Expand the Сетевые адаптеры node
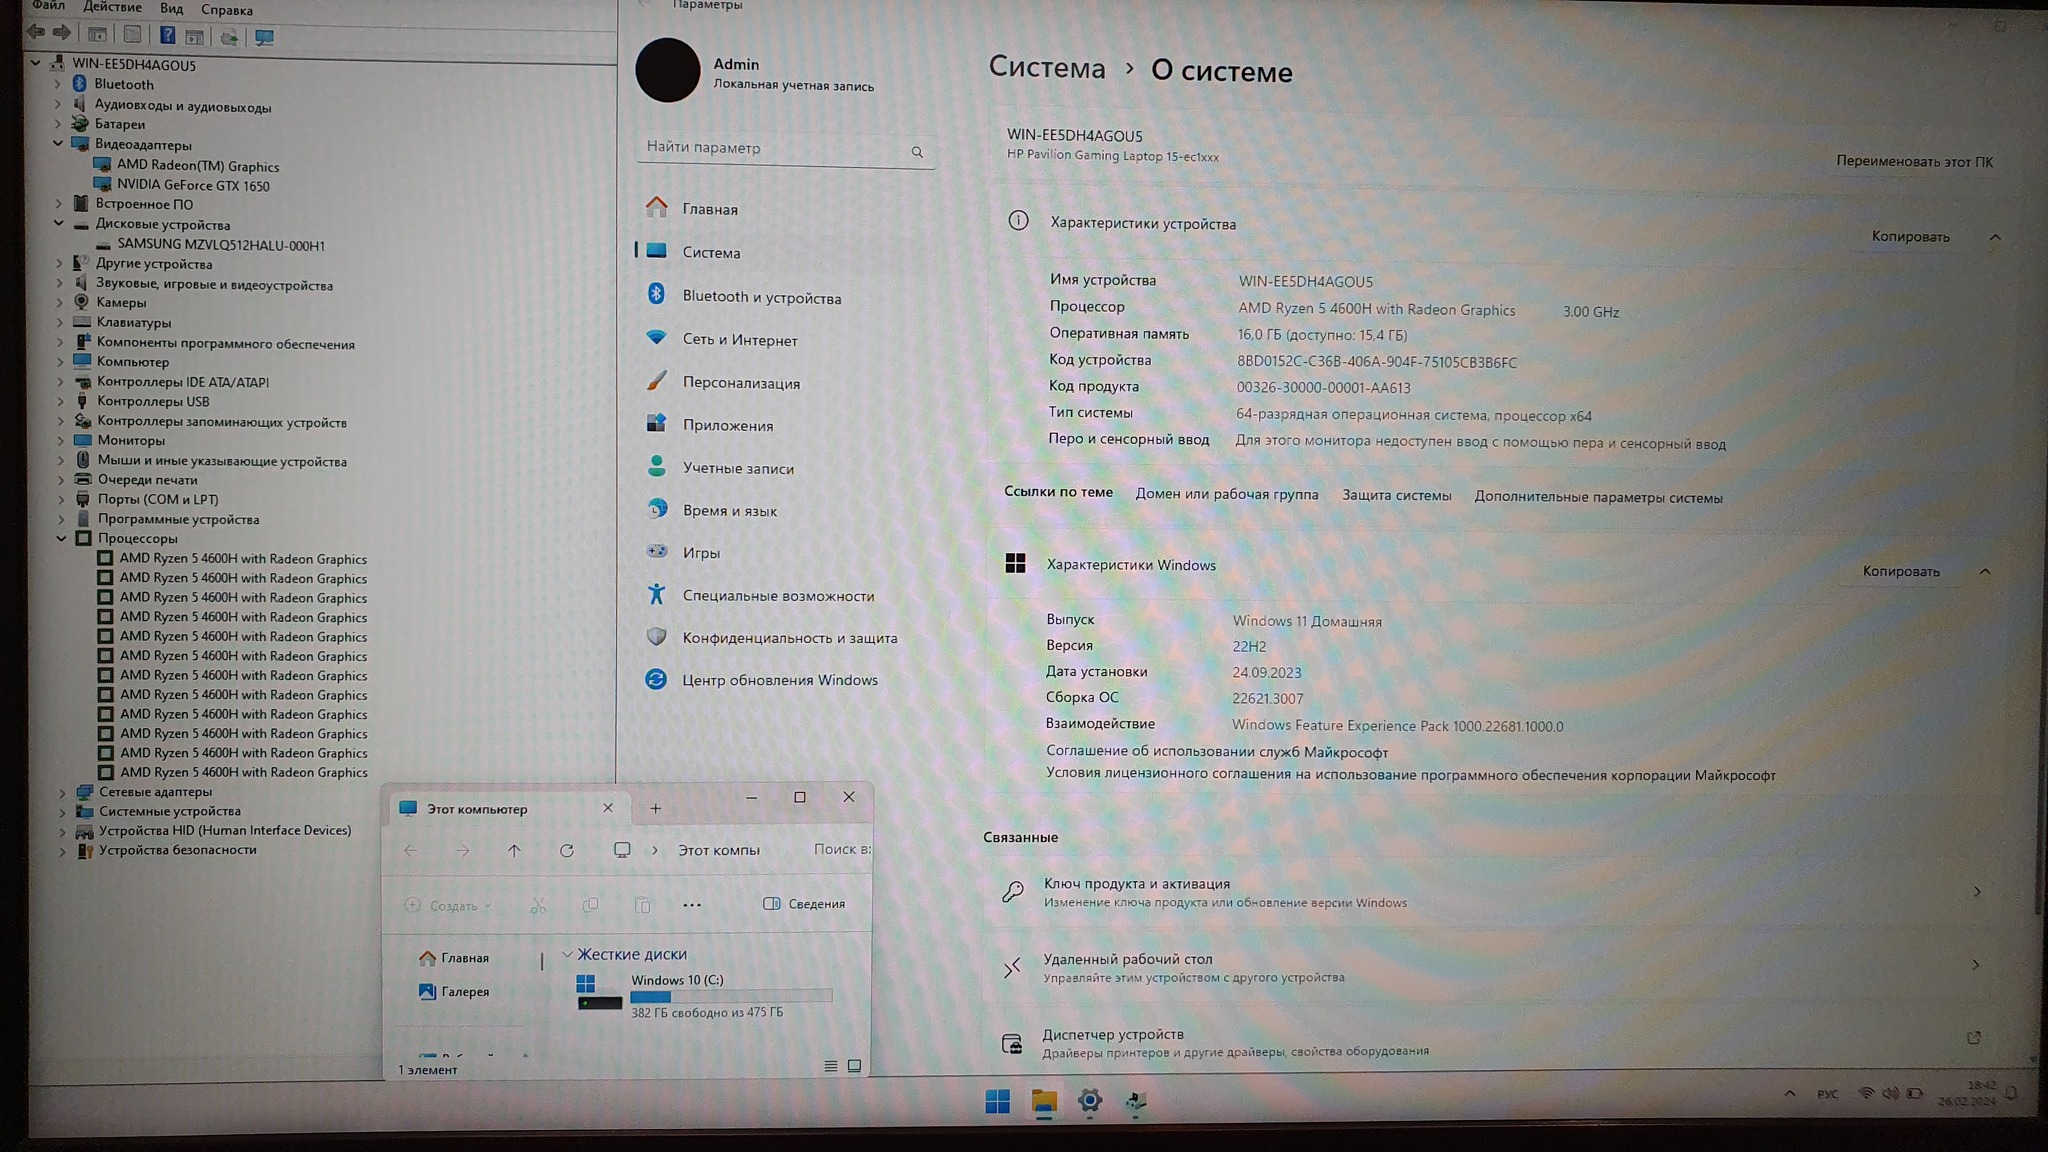The image size is (2048, 1152). coord(62,792)
